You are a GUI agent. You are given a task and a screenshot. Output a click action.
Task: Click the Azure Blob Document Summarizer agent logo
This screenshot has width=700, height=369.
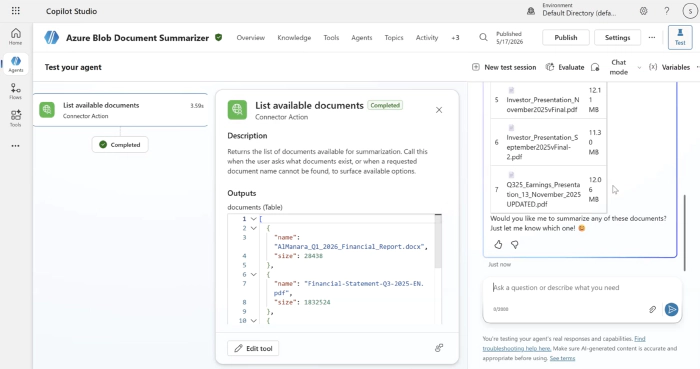click(52, 37)
